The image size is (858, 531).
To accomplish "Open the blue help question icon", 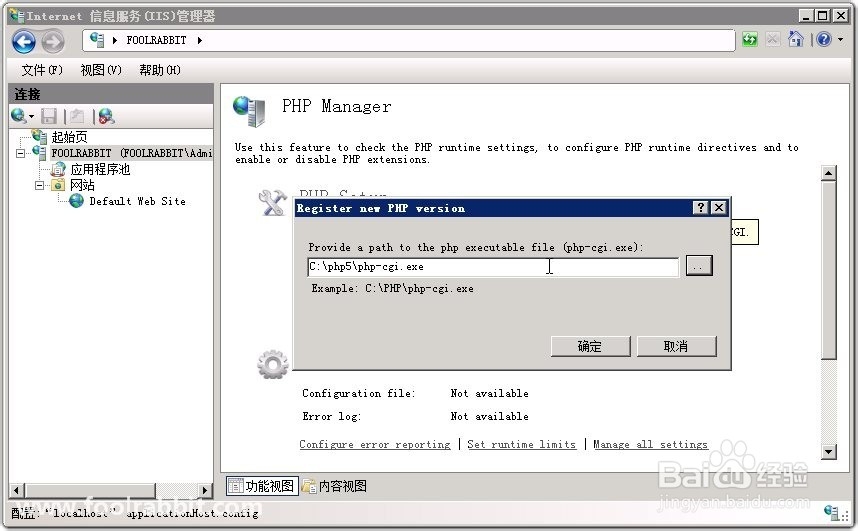I will (x=824, y=39).
